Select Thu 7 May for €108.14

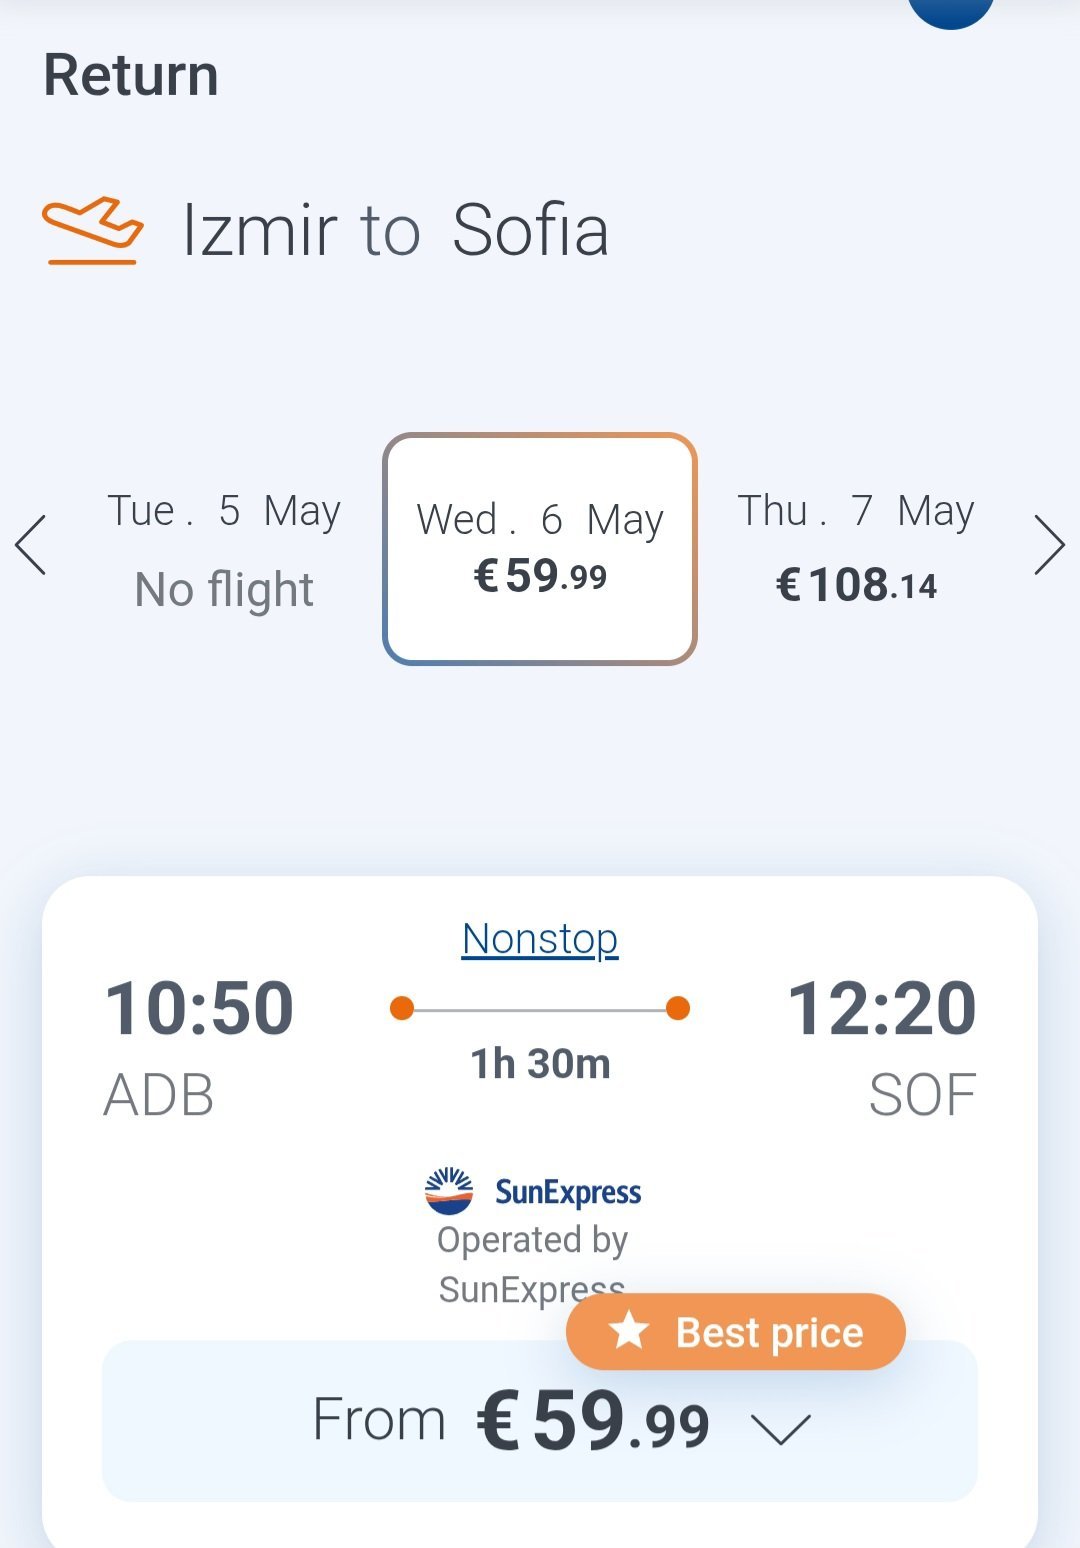point(856,549)
